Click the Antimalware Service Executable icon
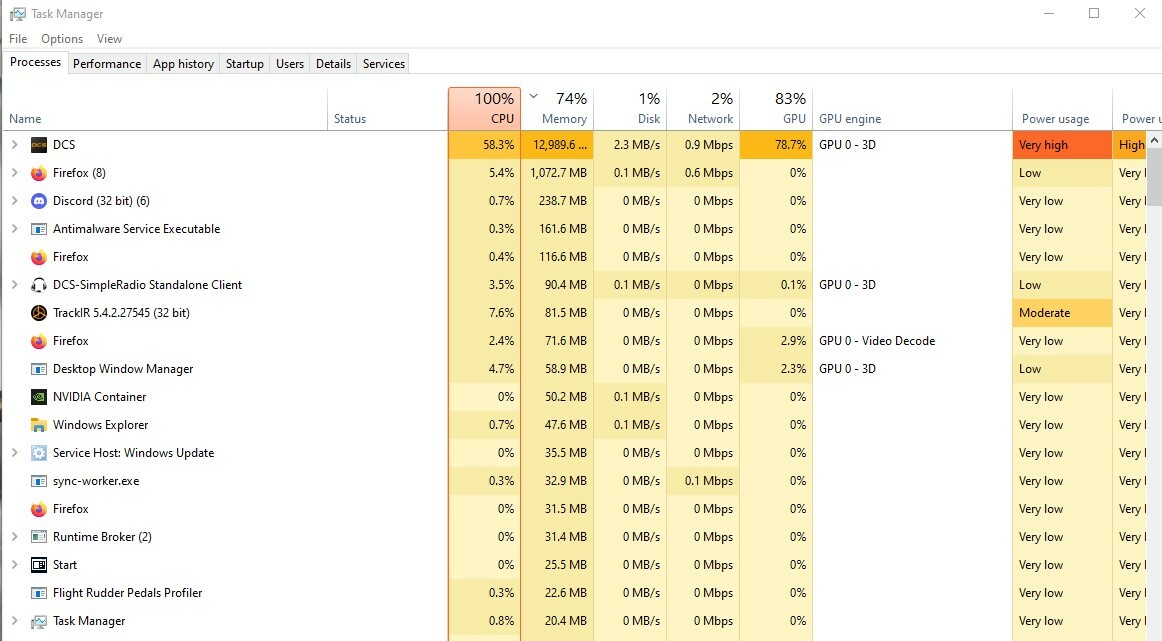 click(39, 229)
